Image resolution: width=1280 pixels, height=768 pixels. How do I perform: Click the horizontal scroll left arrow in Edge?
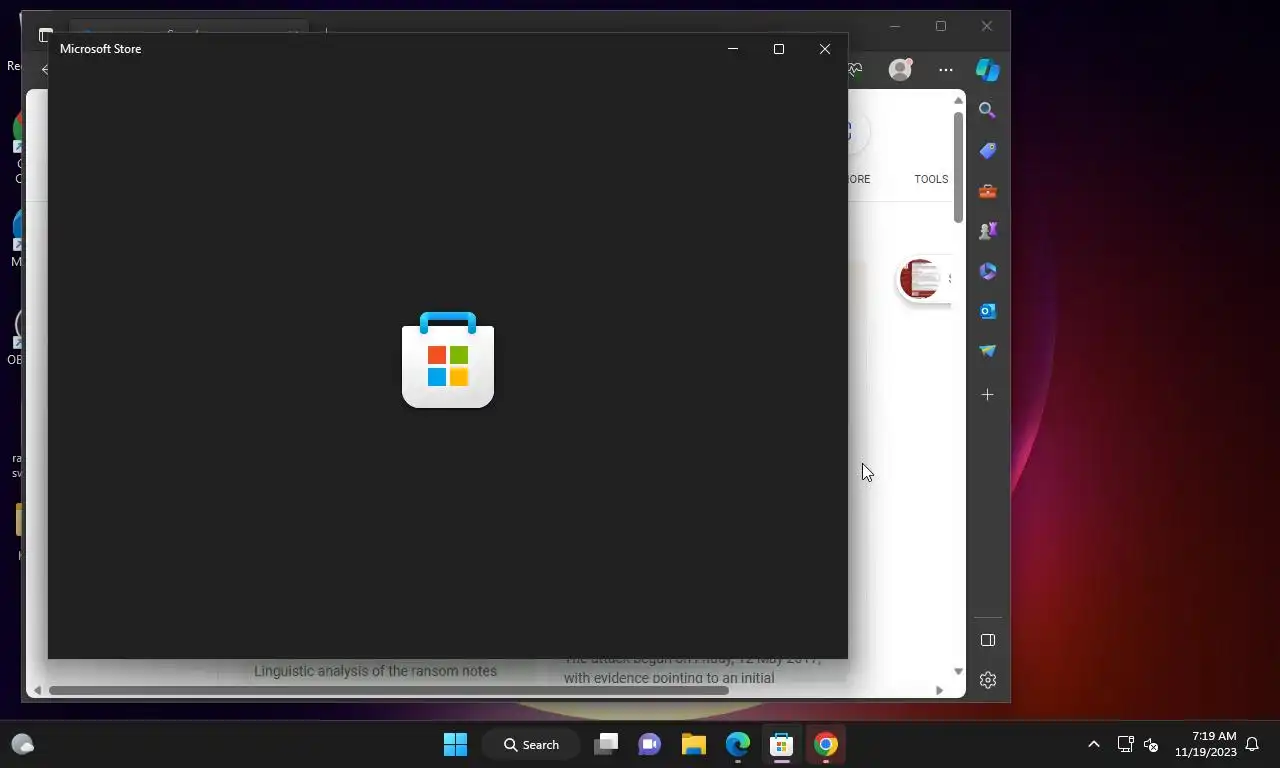tap(37, 690)
